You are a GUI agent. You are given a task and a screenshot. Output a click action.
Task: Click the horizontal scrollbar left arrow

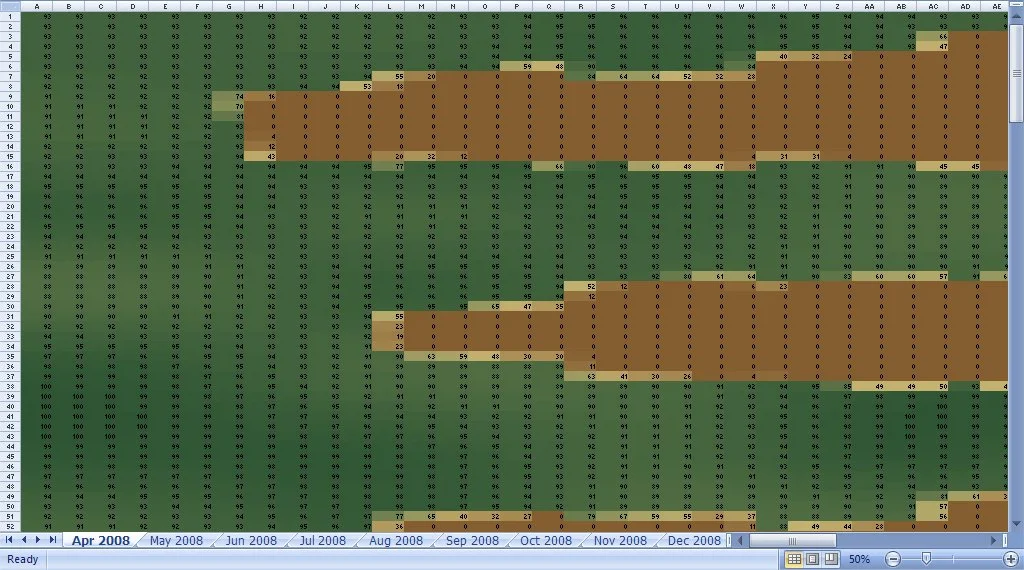[740, 541]
